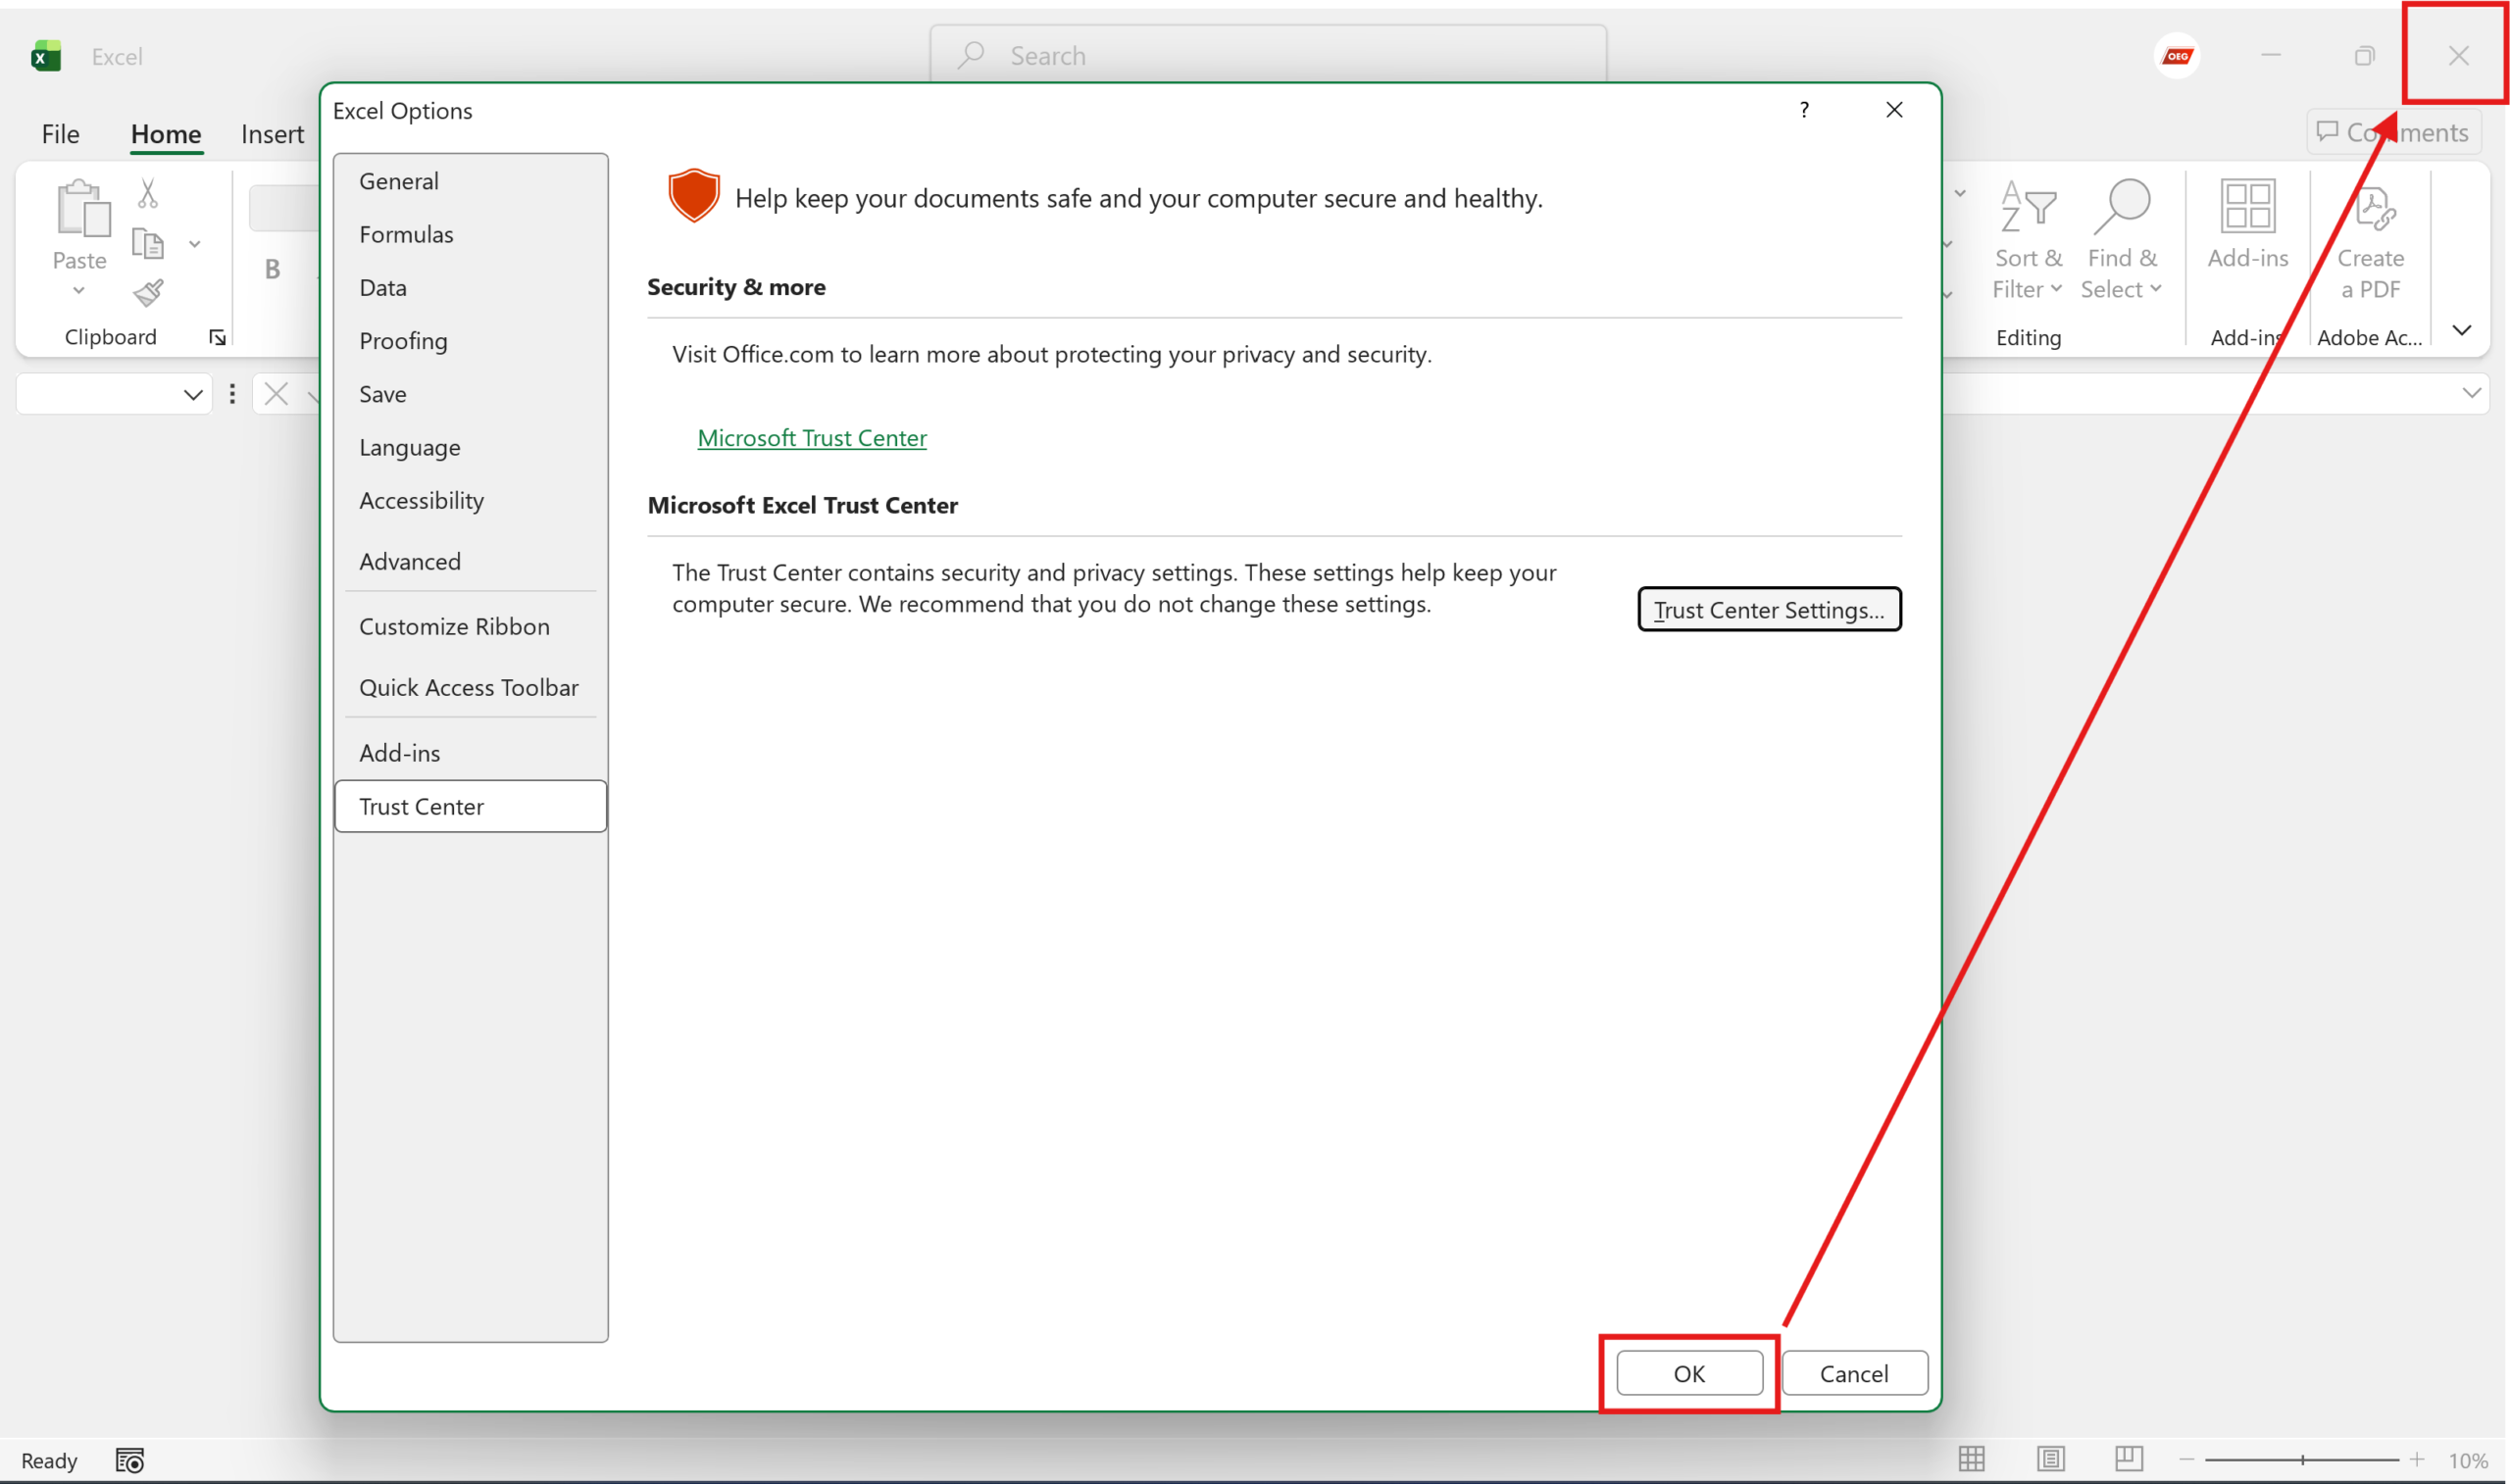The width and height of the screenshot is (2510, 1484).
Task: Click the Search box in title bar
Action: click(1267, 56)
